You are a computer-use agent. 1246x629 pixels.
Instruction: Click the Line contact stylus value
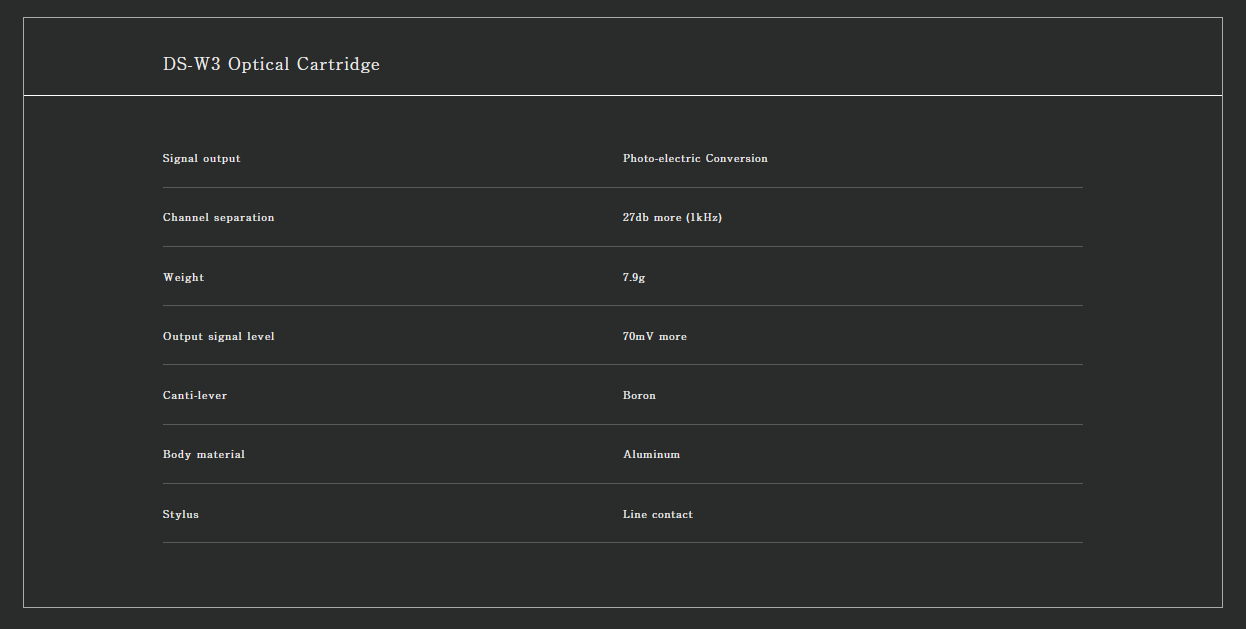657,514
